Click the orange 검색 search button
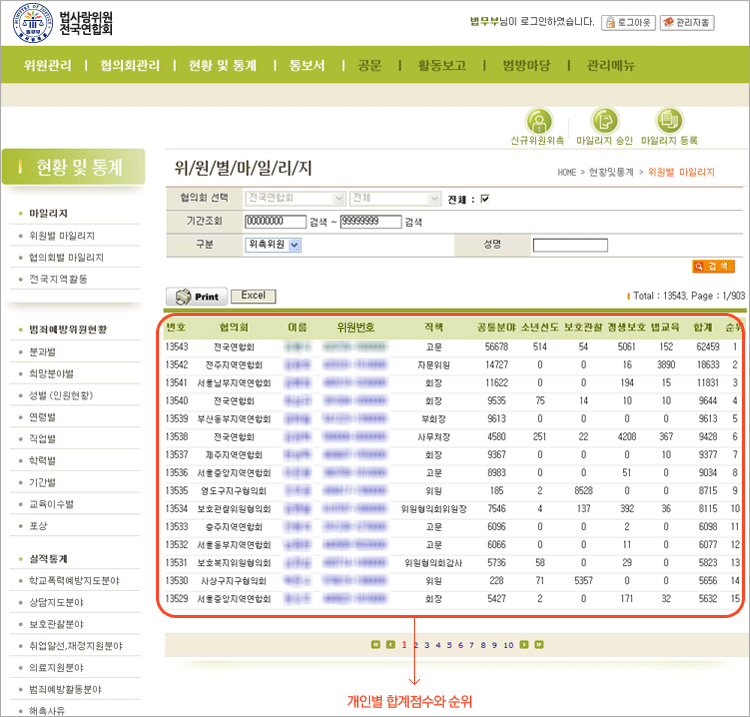 [x=713, y=266]
